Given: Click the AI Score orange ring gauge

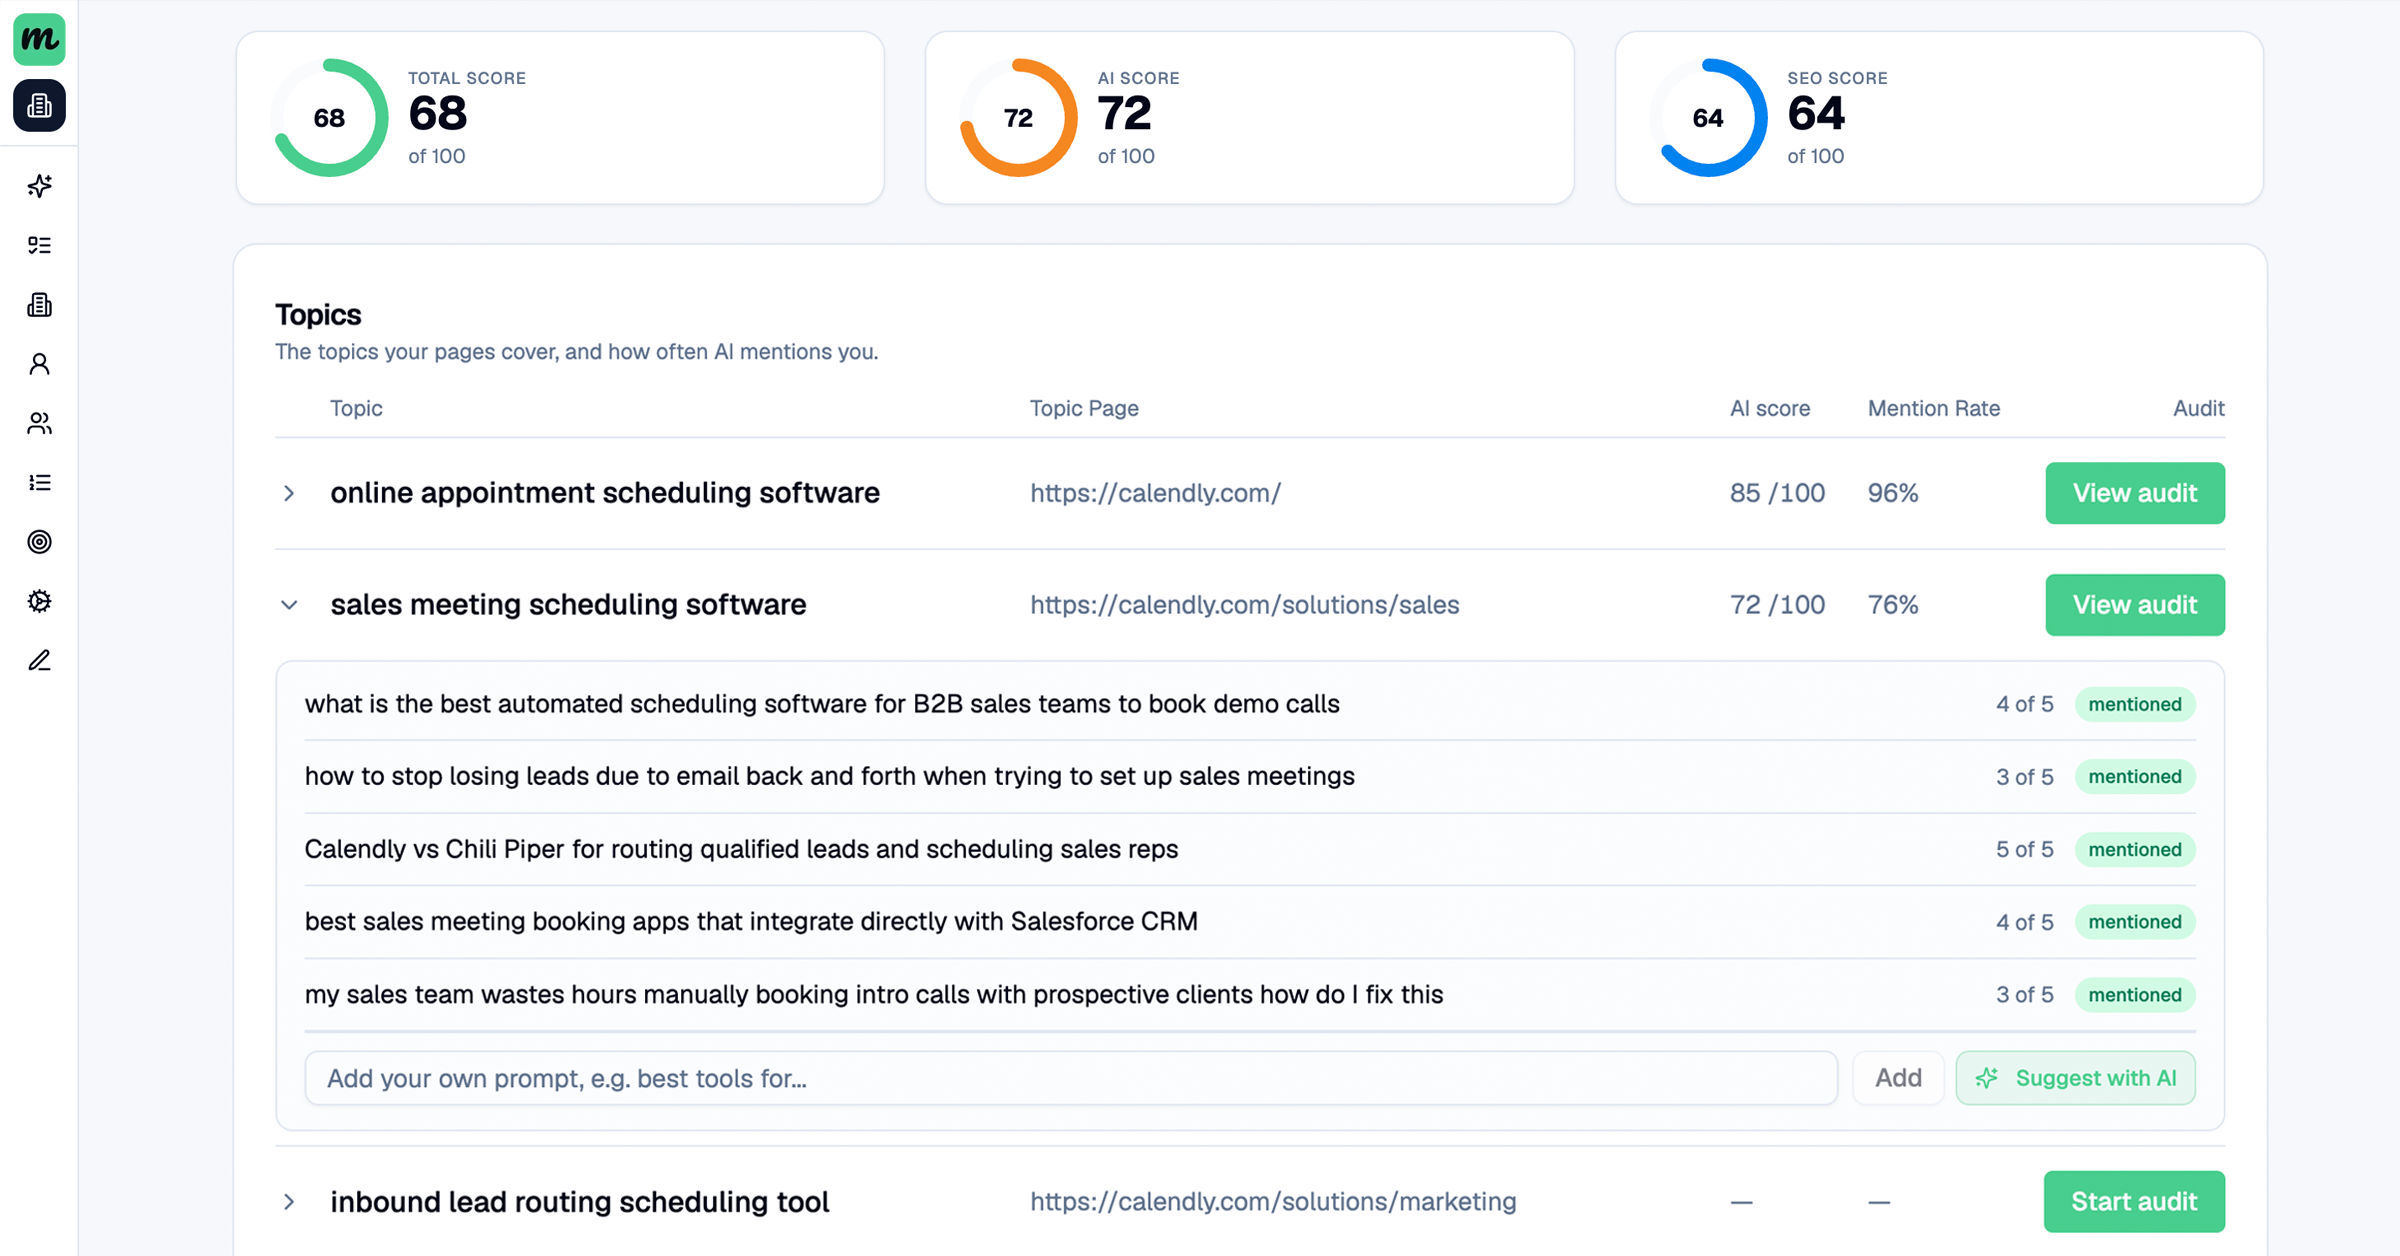Looking at the screenshot, I should (1019, 118).
